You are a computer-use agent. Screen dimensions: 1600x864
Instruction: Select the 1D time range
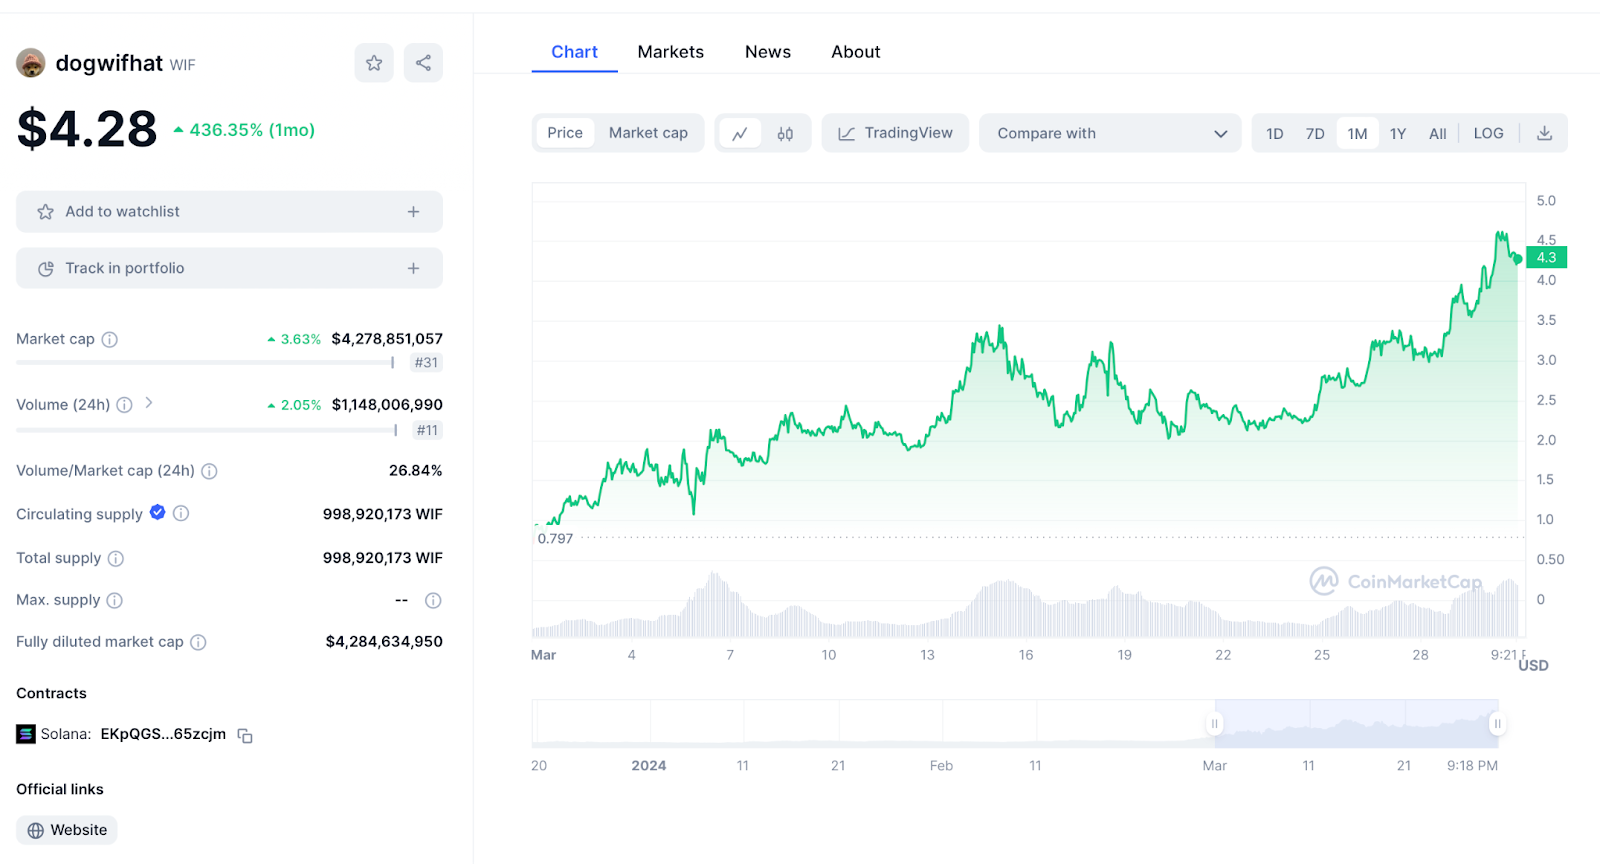(1275, 133)
